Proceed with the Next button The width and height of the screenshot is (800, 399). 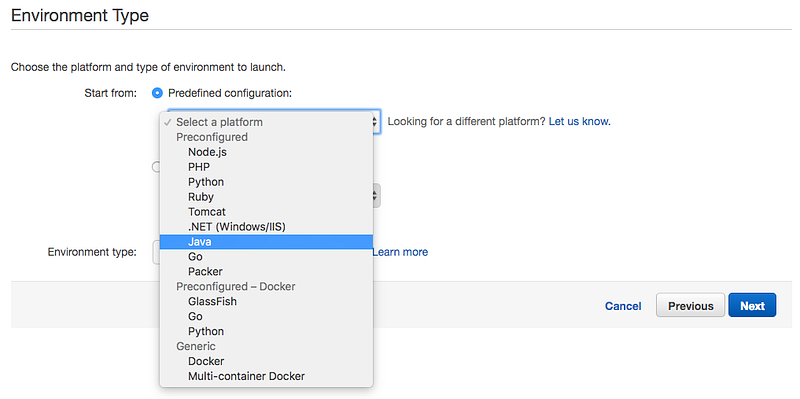coord(753,305)
